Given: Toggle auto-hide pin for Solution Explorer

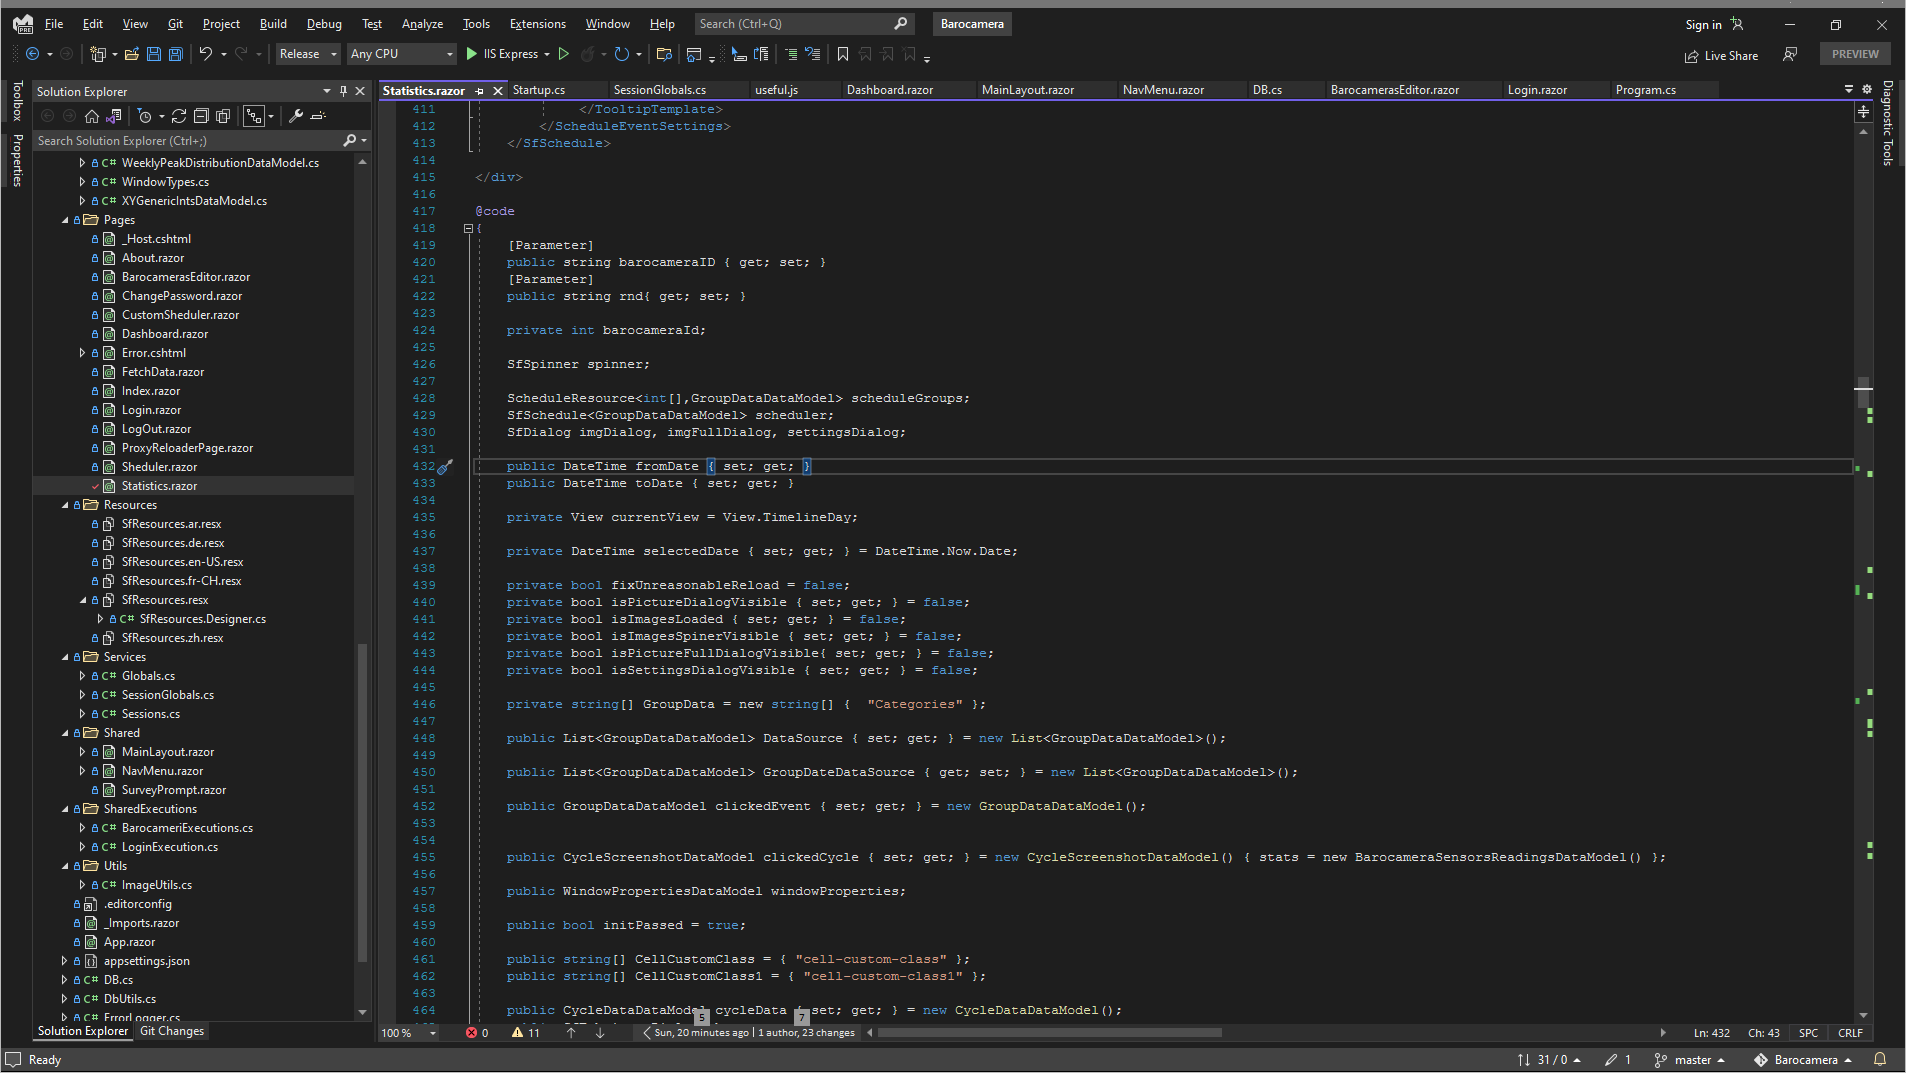Looking at the screenshot, I should [x=343, y=91].
